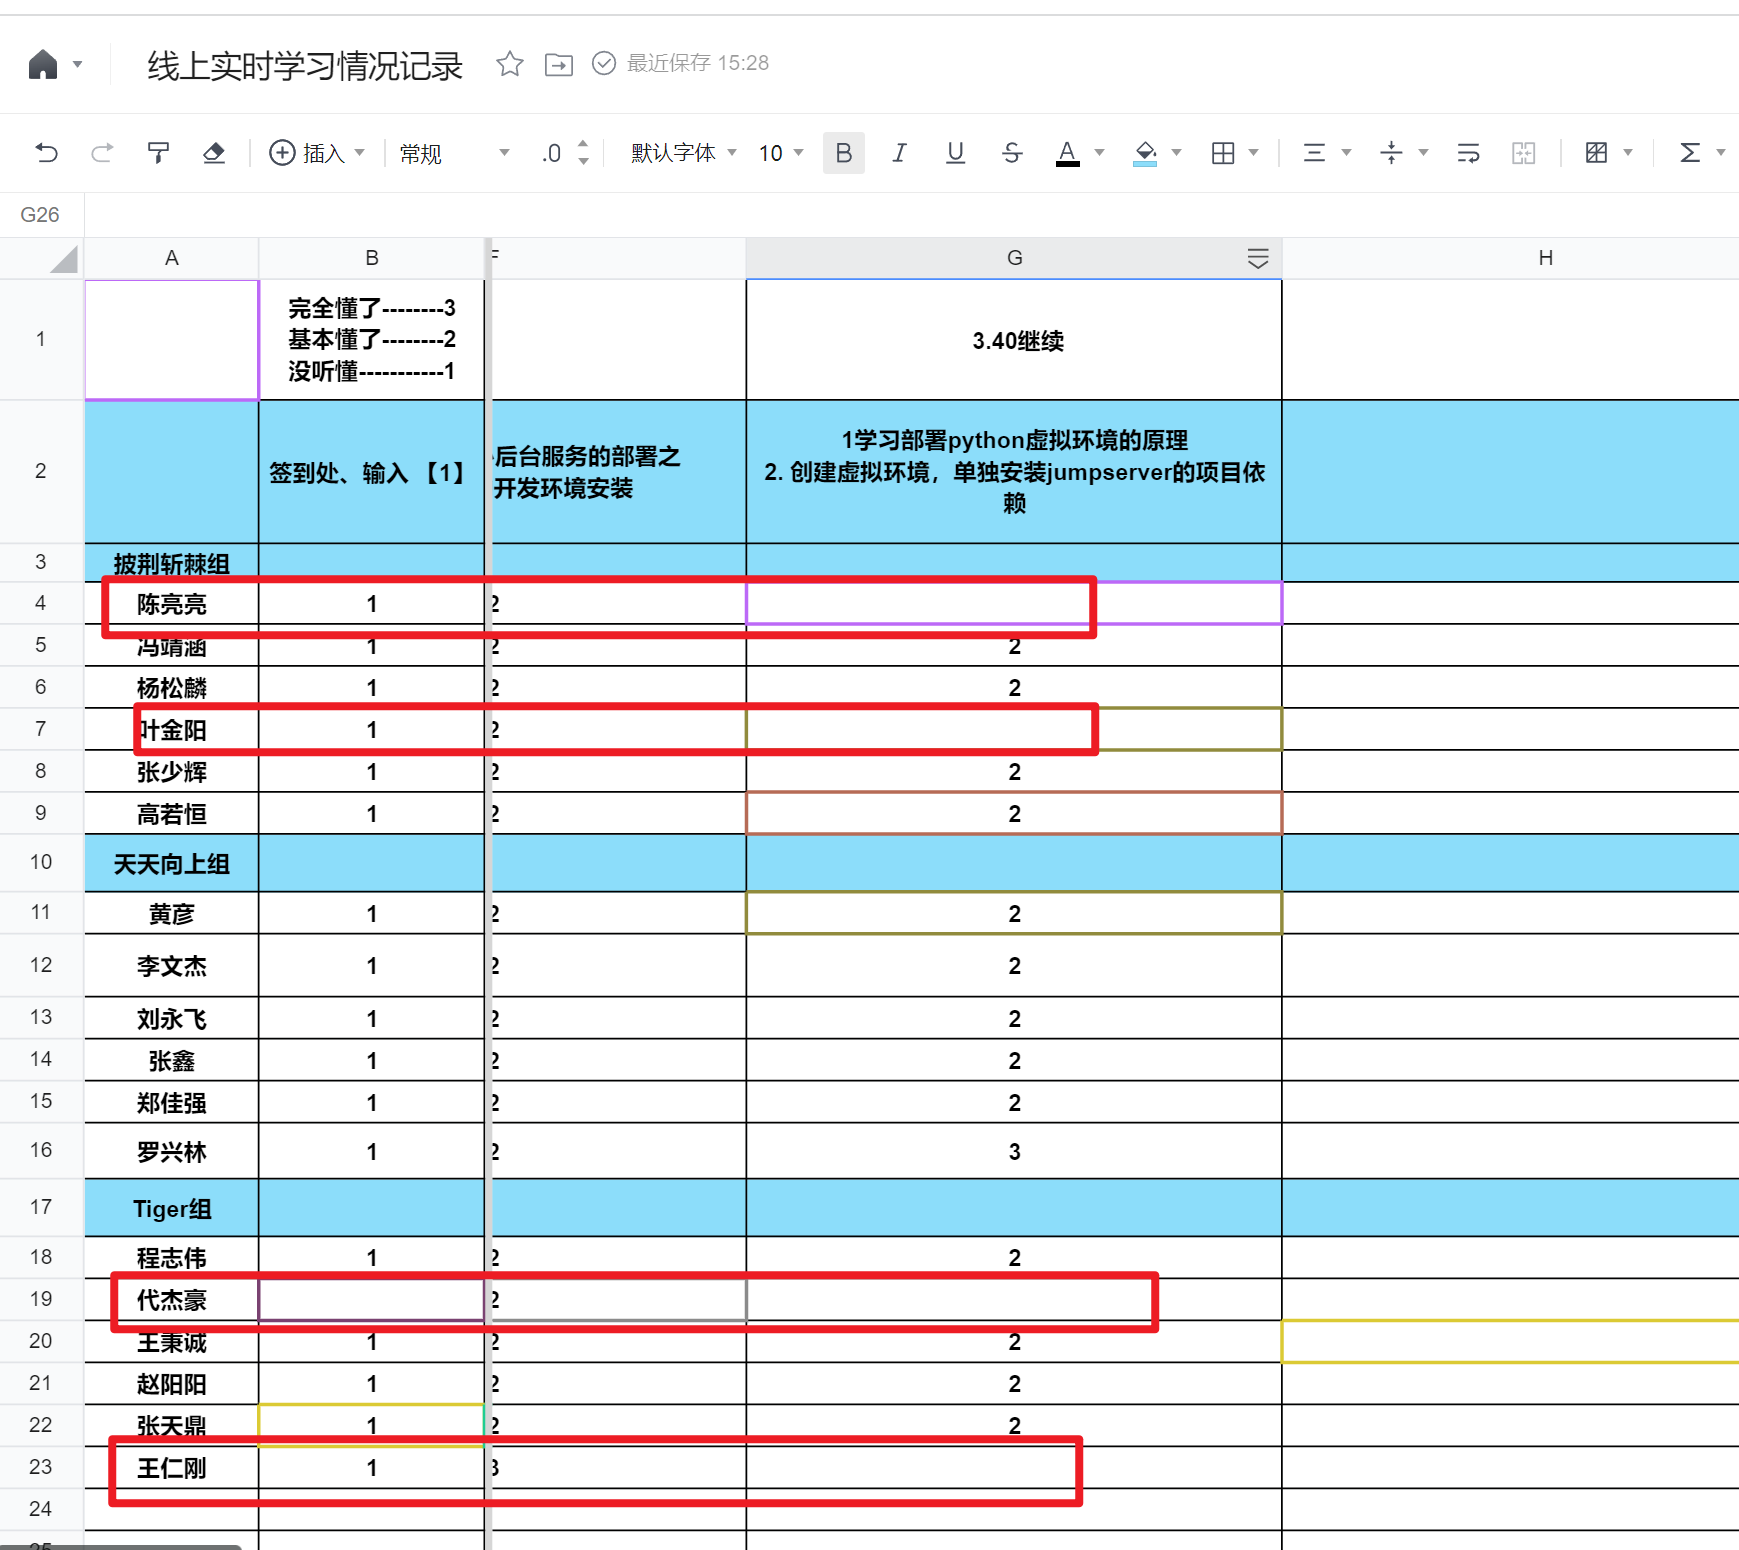Screen dimensions: 1739x1550
Task: Click the name cell 陈亮亮
Action: coord(172,604)
